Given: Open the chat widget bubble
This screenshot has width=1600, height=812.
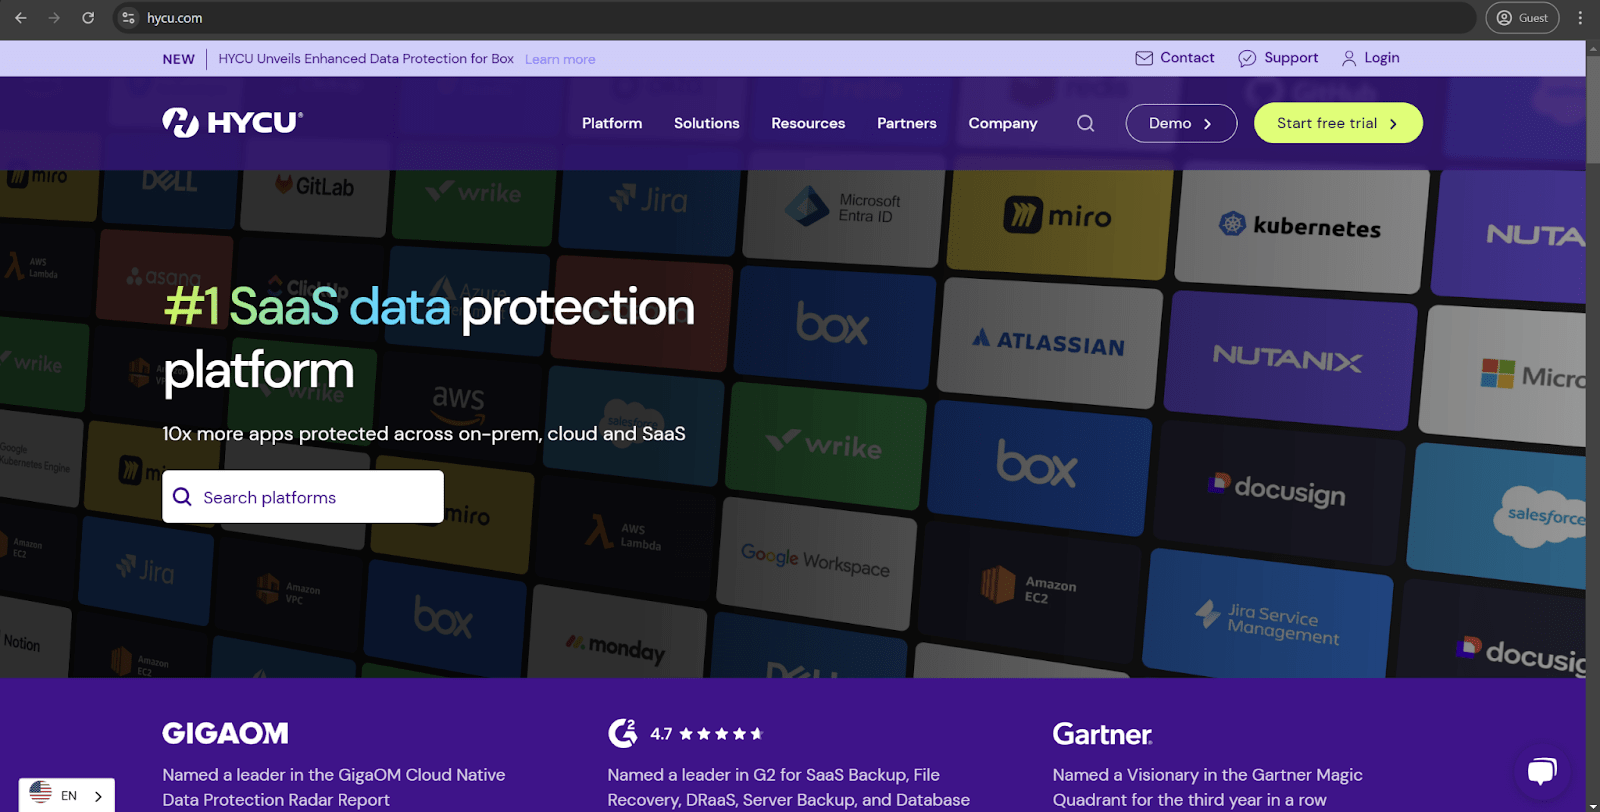Looking at the screenshot, I should 1541,770.
